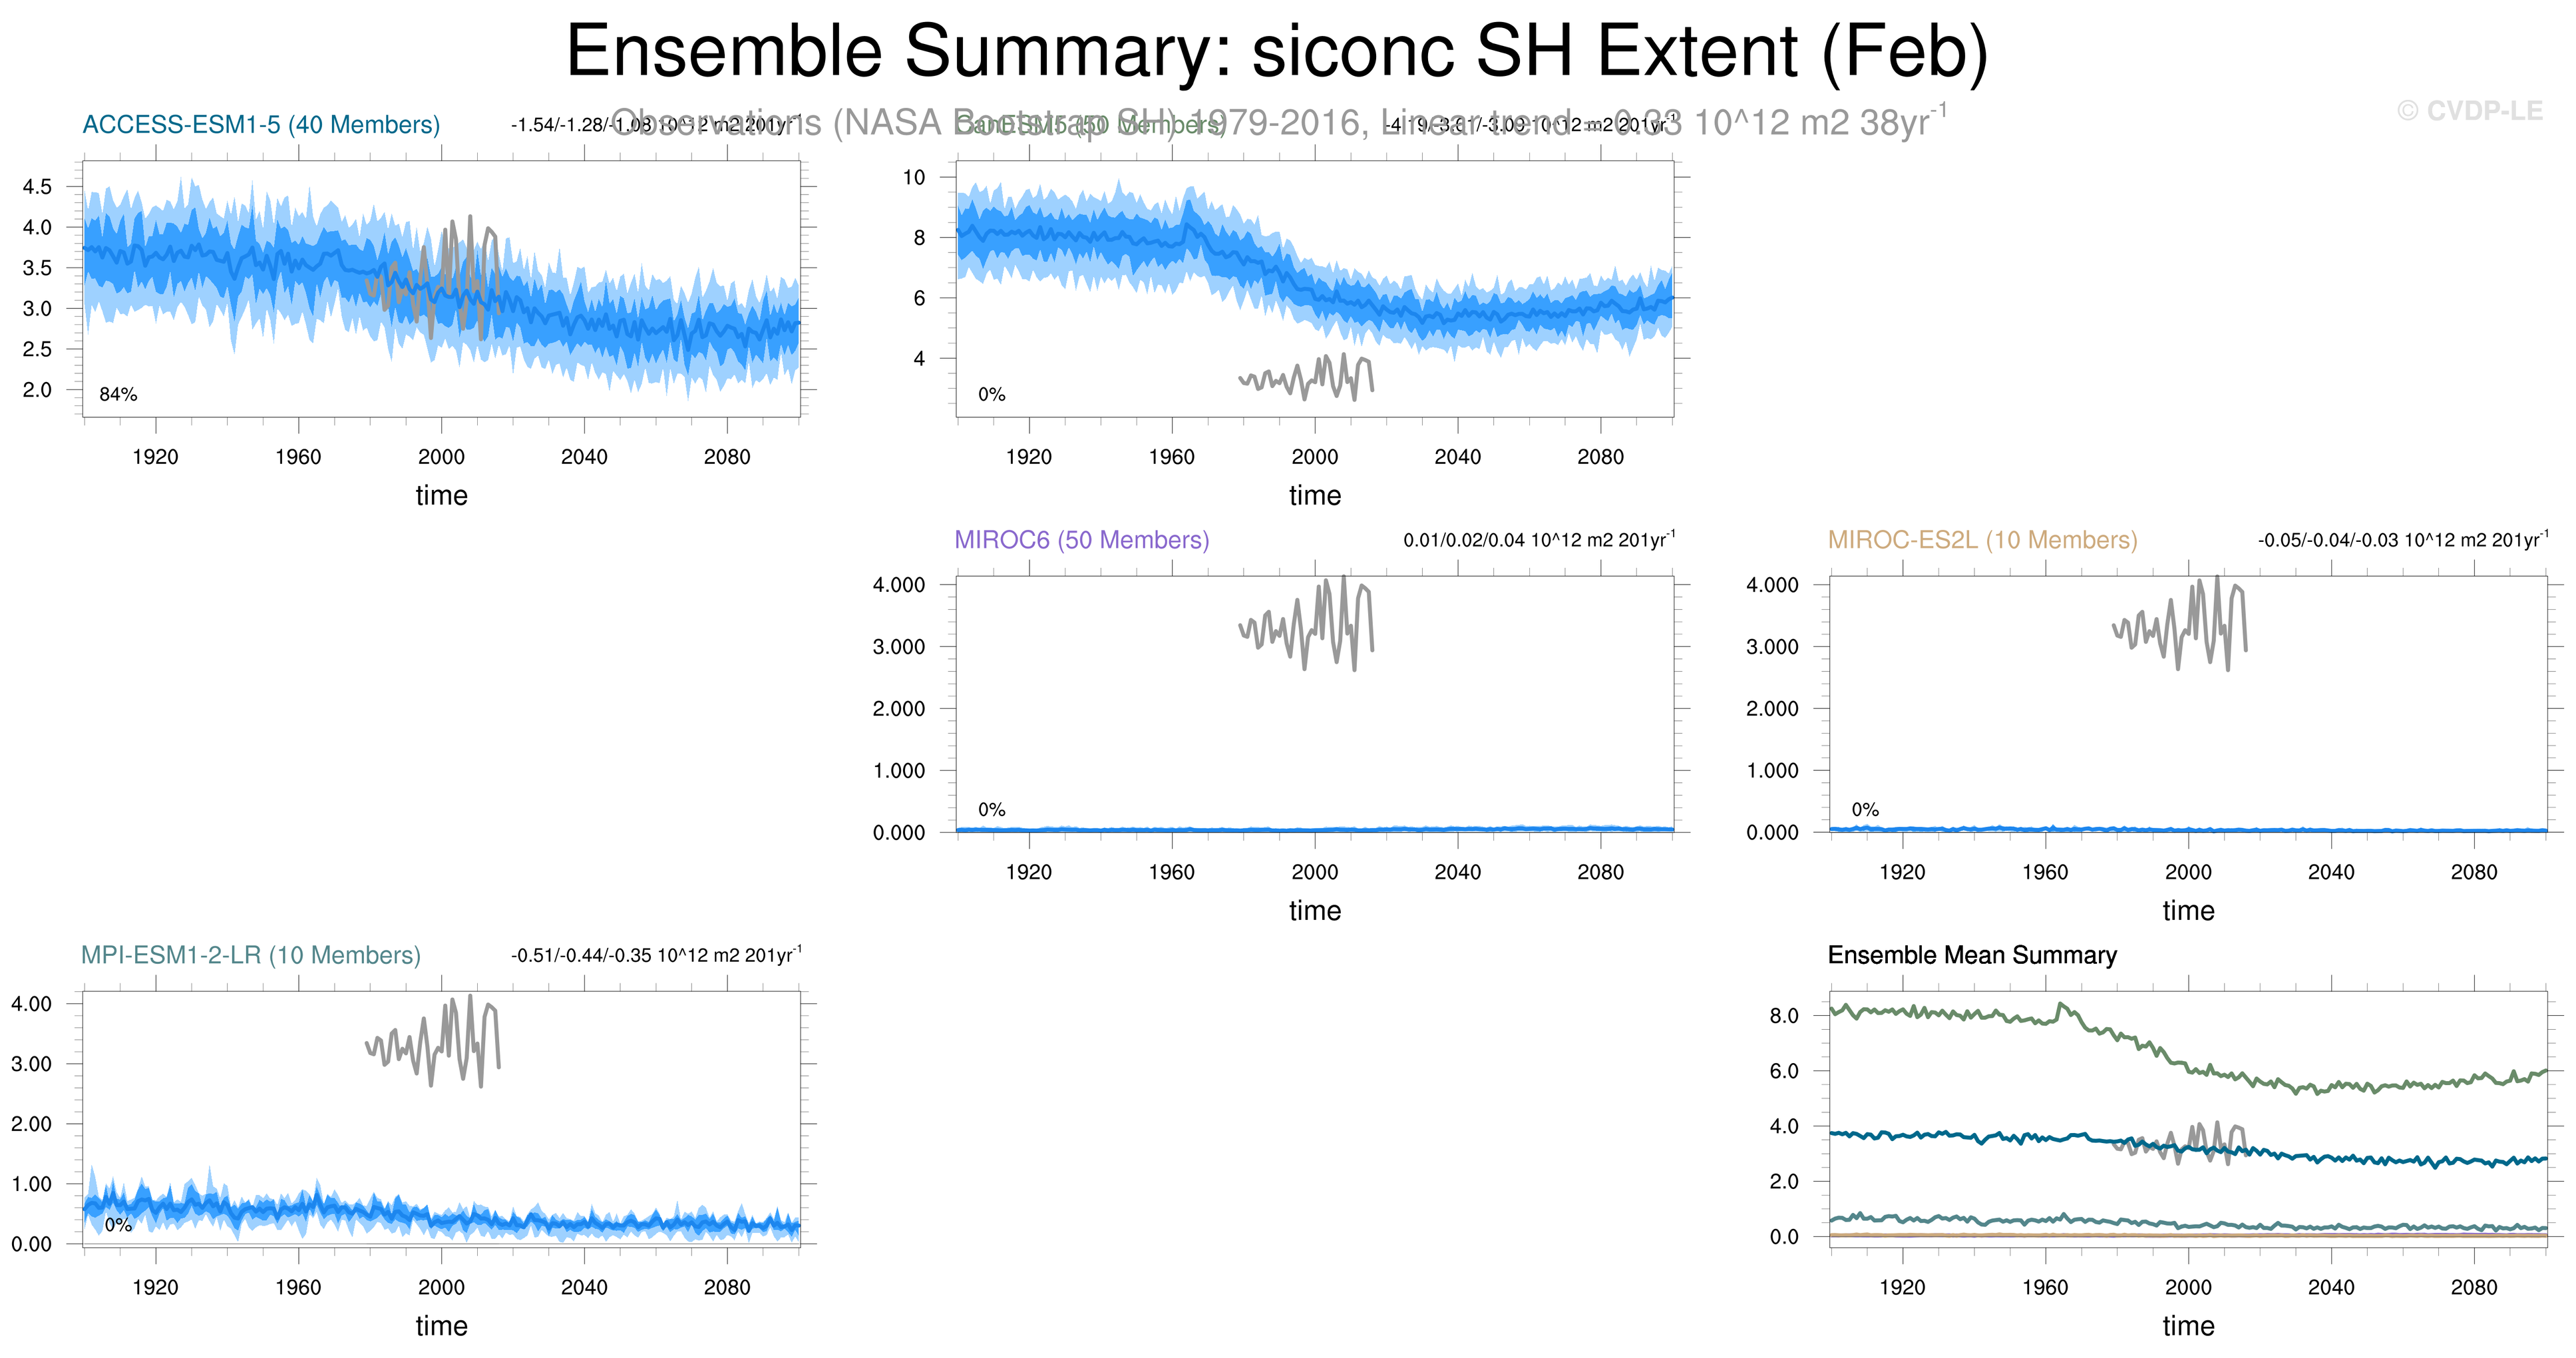Click the 0% label in MIROC-ES2L plot

tap(1865, 810)
